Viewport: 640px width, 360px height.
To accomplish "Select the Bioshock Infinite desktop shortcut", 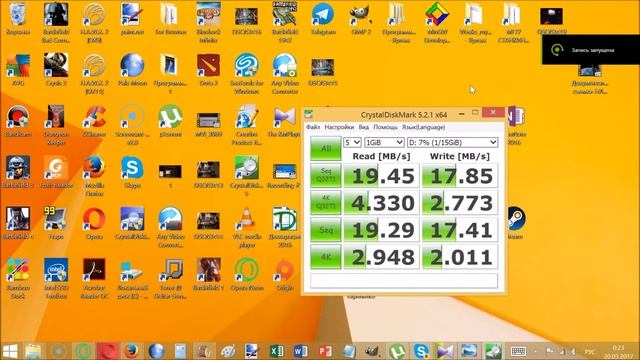I will pyautogui.click(x=209, y=22).
